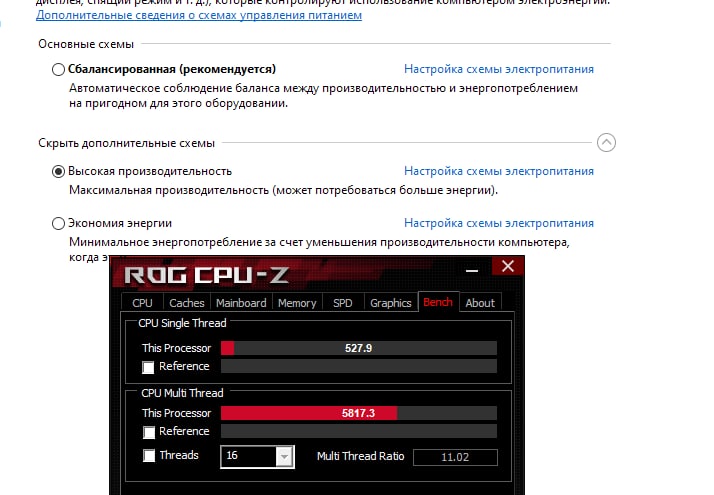Open the Graphics tab

(x=390, y=303)
